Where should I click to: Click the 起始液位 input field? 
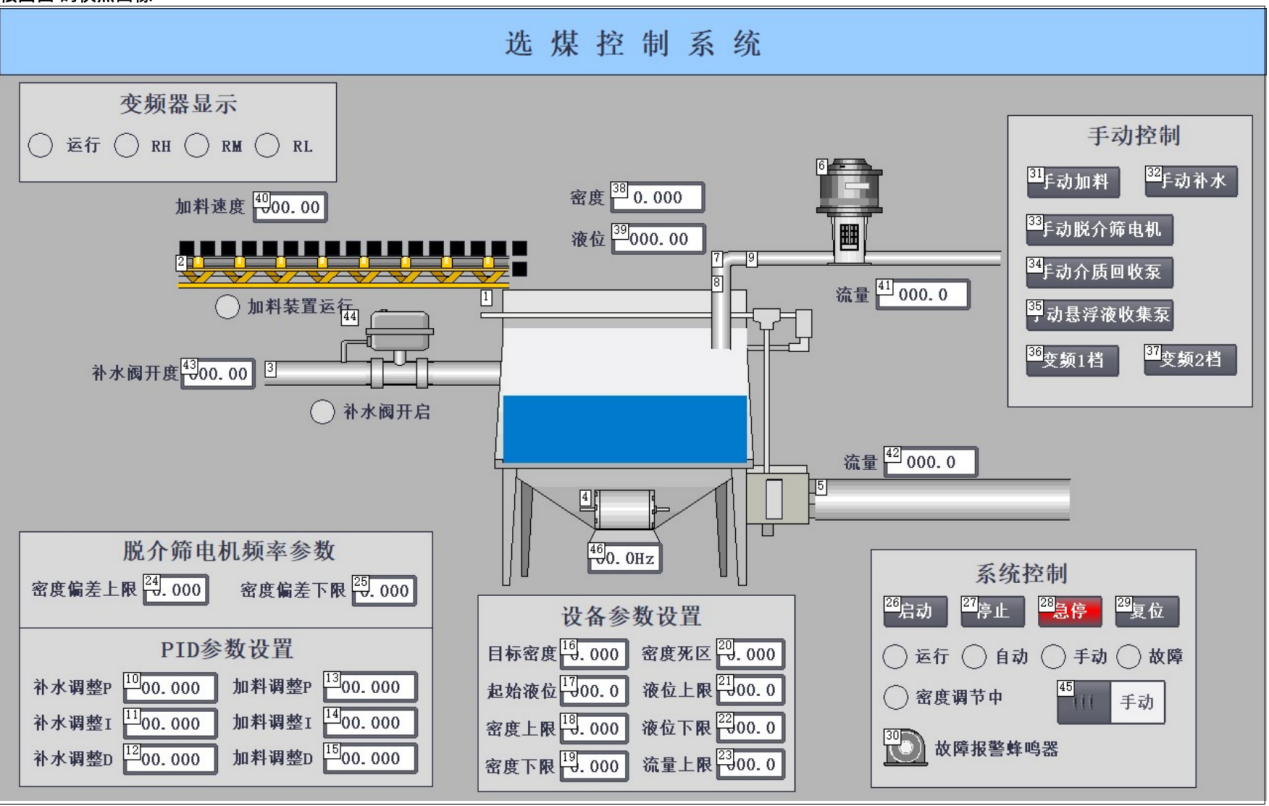pyautogui.click(x=594, y=691)
